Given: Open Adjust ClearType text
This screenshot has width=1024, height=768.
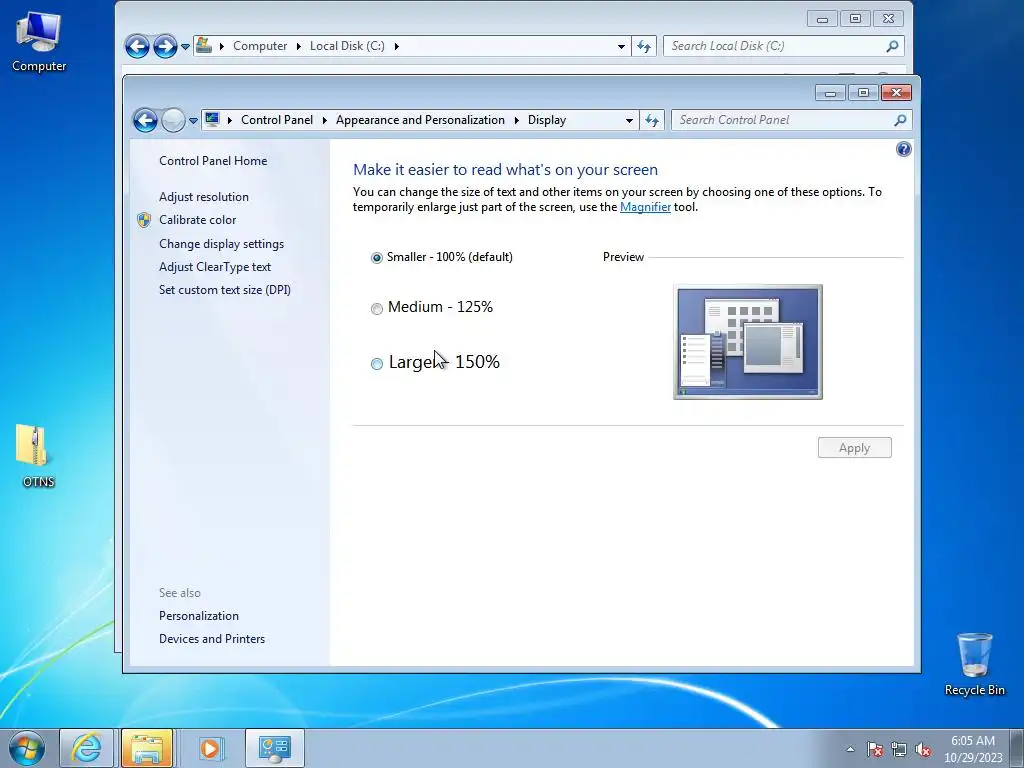Looking at the screenshot, I should coord(215,266).
